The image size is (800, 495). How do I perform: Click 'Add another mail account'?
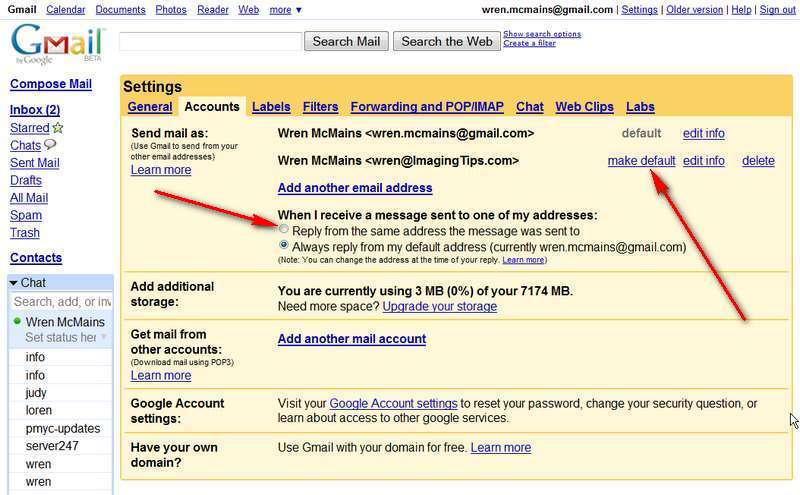pyautogui.click(x=352, y=339)
